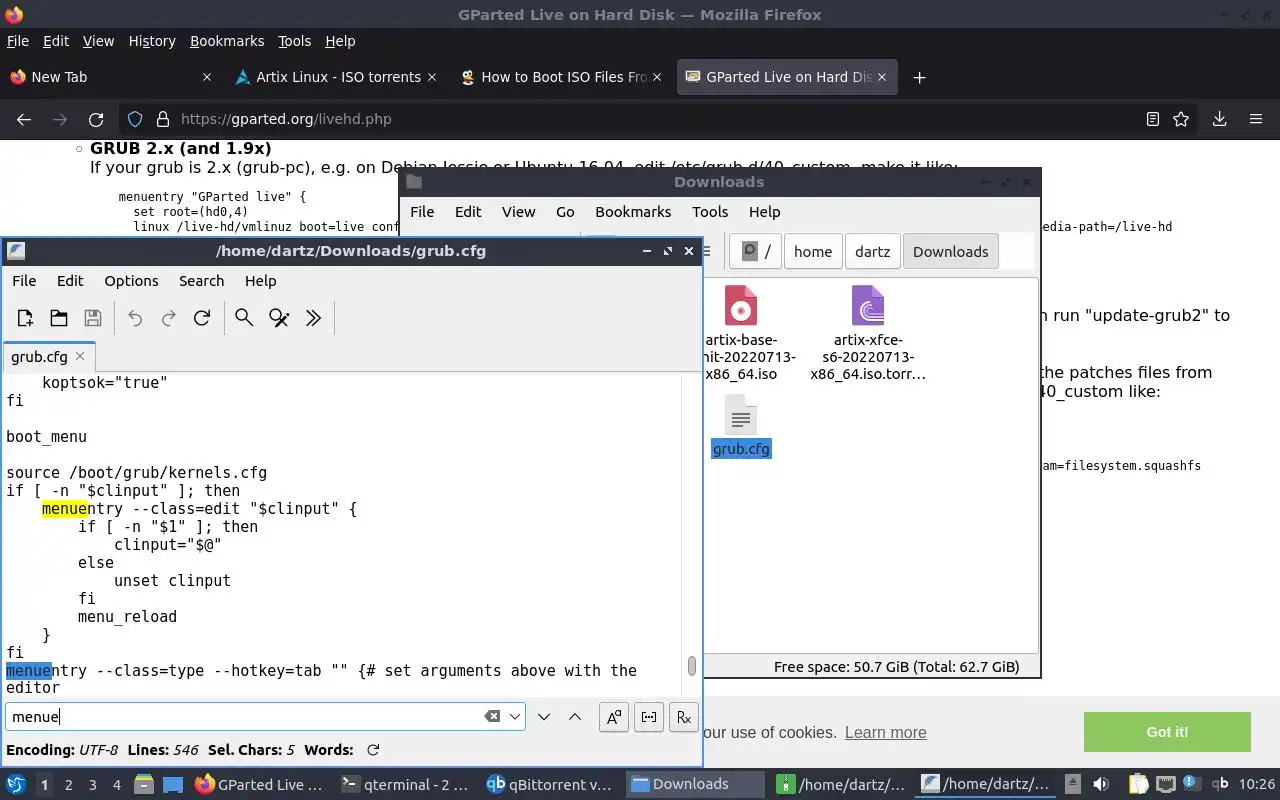Click the Find magnifier icon in editor toolbar
The image size is (1280, 800).
tap(244, 318)
